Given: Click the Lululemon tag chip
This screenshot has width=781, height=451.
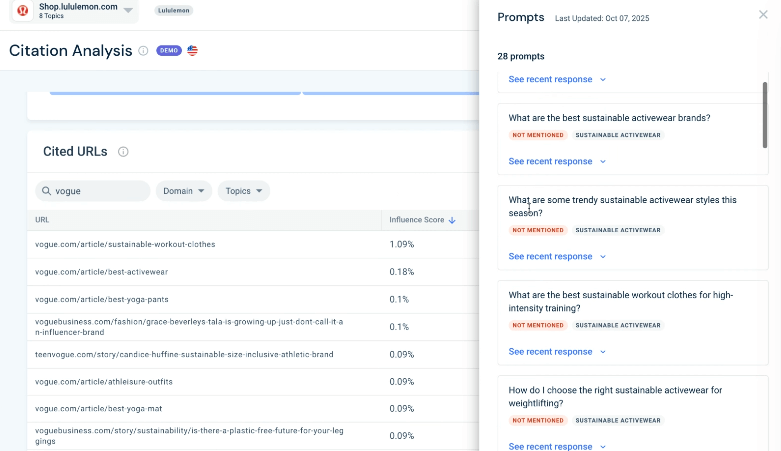Looking at the screenshot, I should tap(173, 10).
